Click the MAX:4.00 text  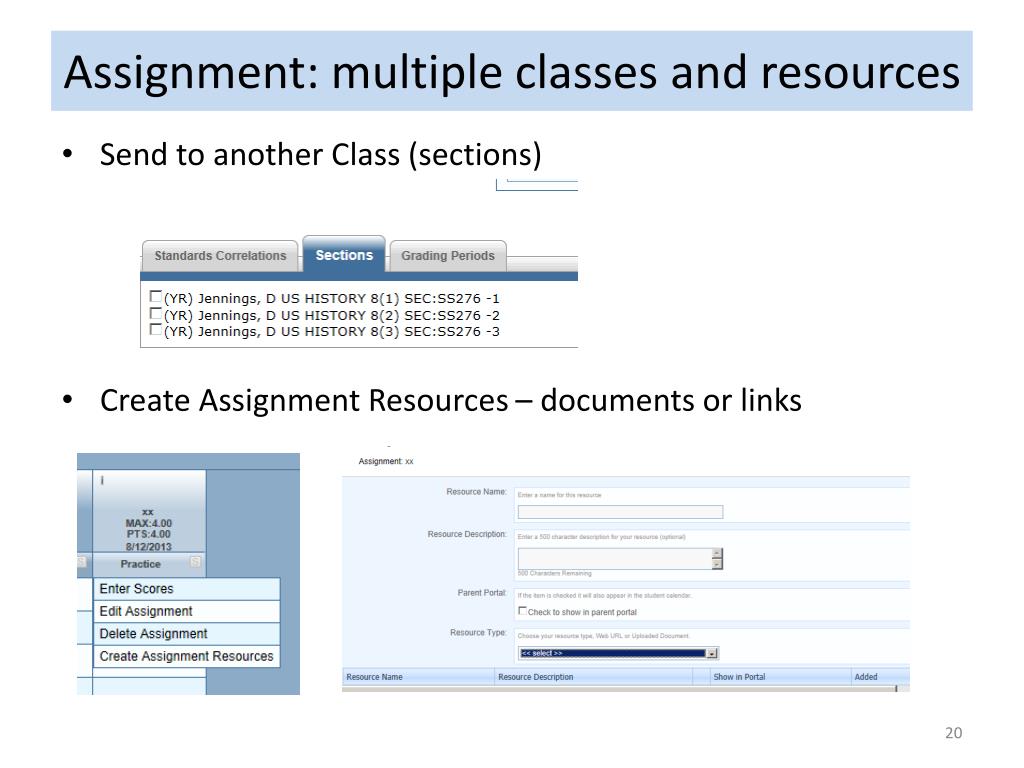pyautogui.click(x=149, y=524)
